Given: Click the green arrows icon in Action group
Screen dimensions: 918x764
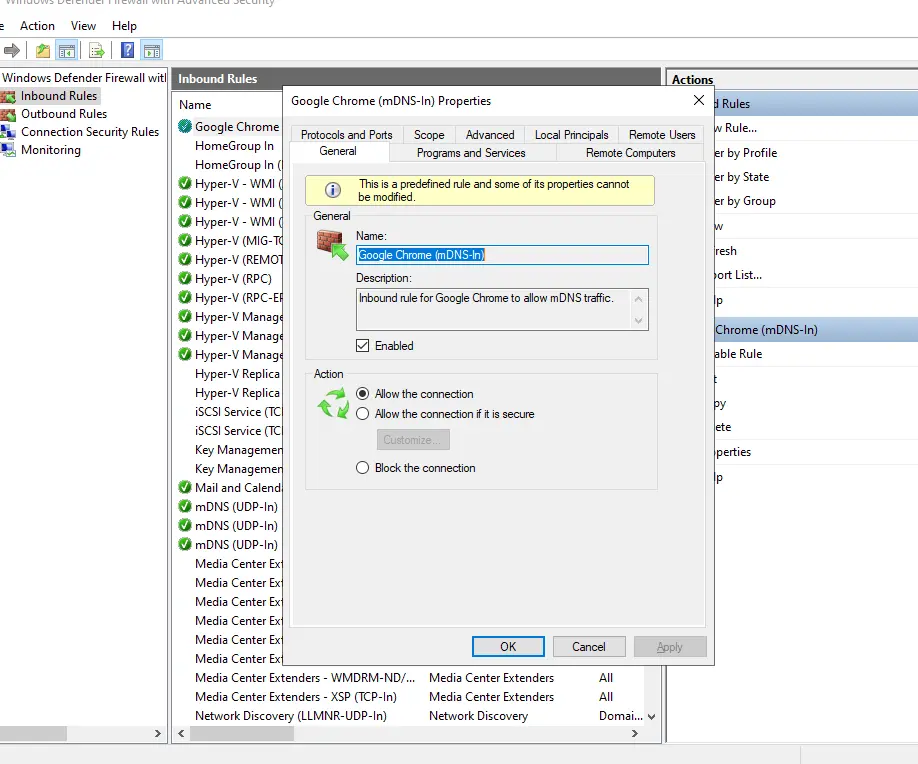Looking at the screenshot, I should [333, 403].
